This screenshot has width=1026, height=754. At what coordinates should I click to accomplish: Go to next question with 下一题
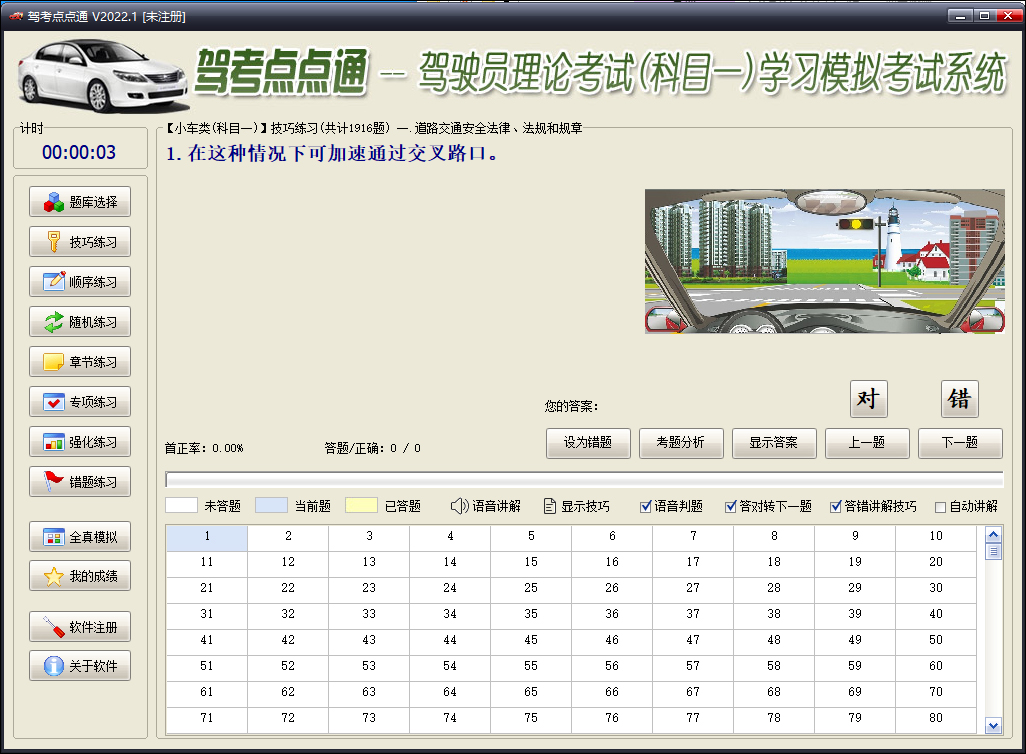(x=960, y=443)
